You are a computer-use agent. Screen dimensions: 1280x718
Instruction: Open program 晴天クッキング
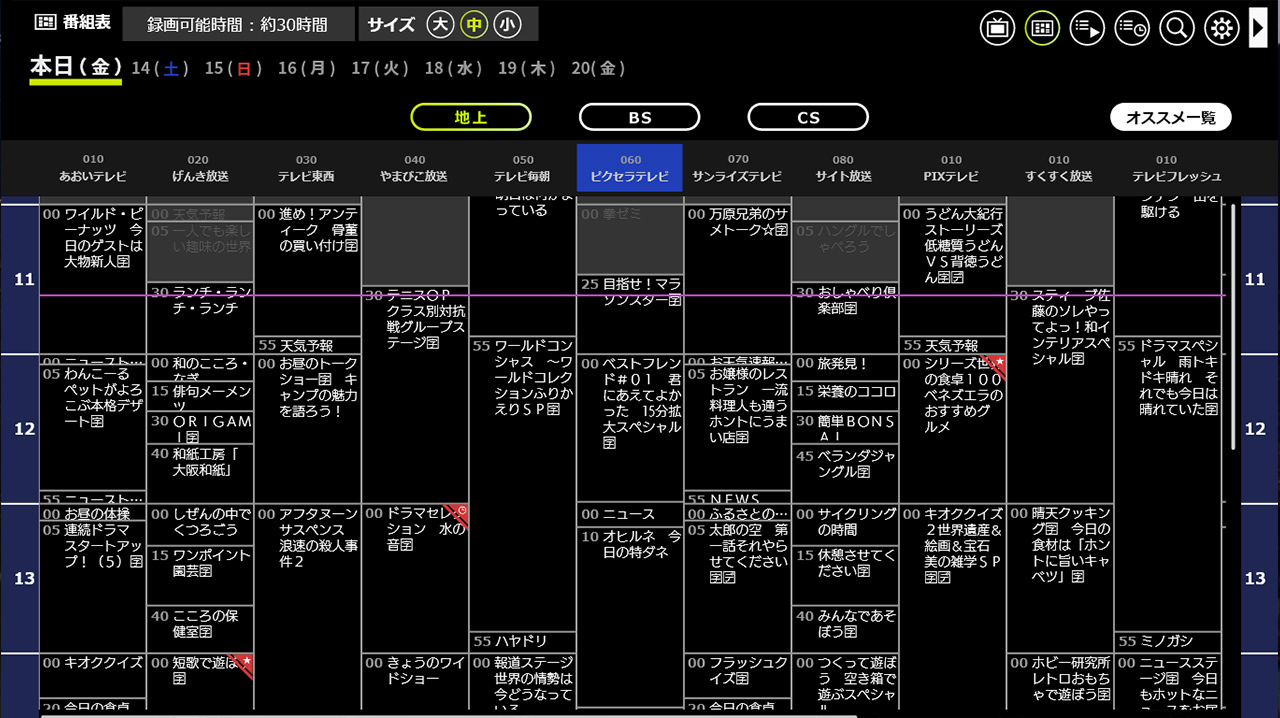pos(1060,579)
